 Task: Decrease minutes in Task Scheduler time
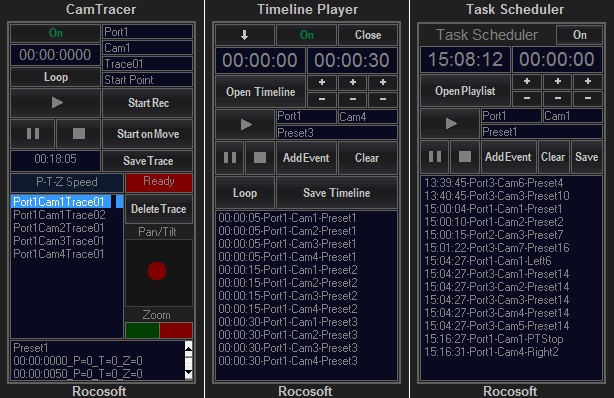(x=558, y=98)
